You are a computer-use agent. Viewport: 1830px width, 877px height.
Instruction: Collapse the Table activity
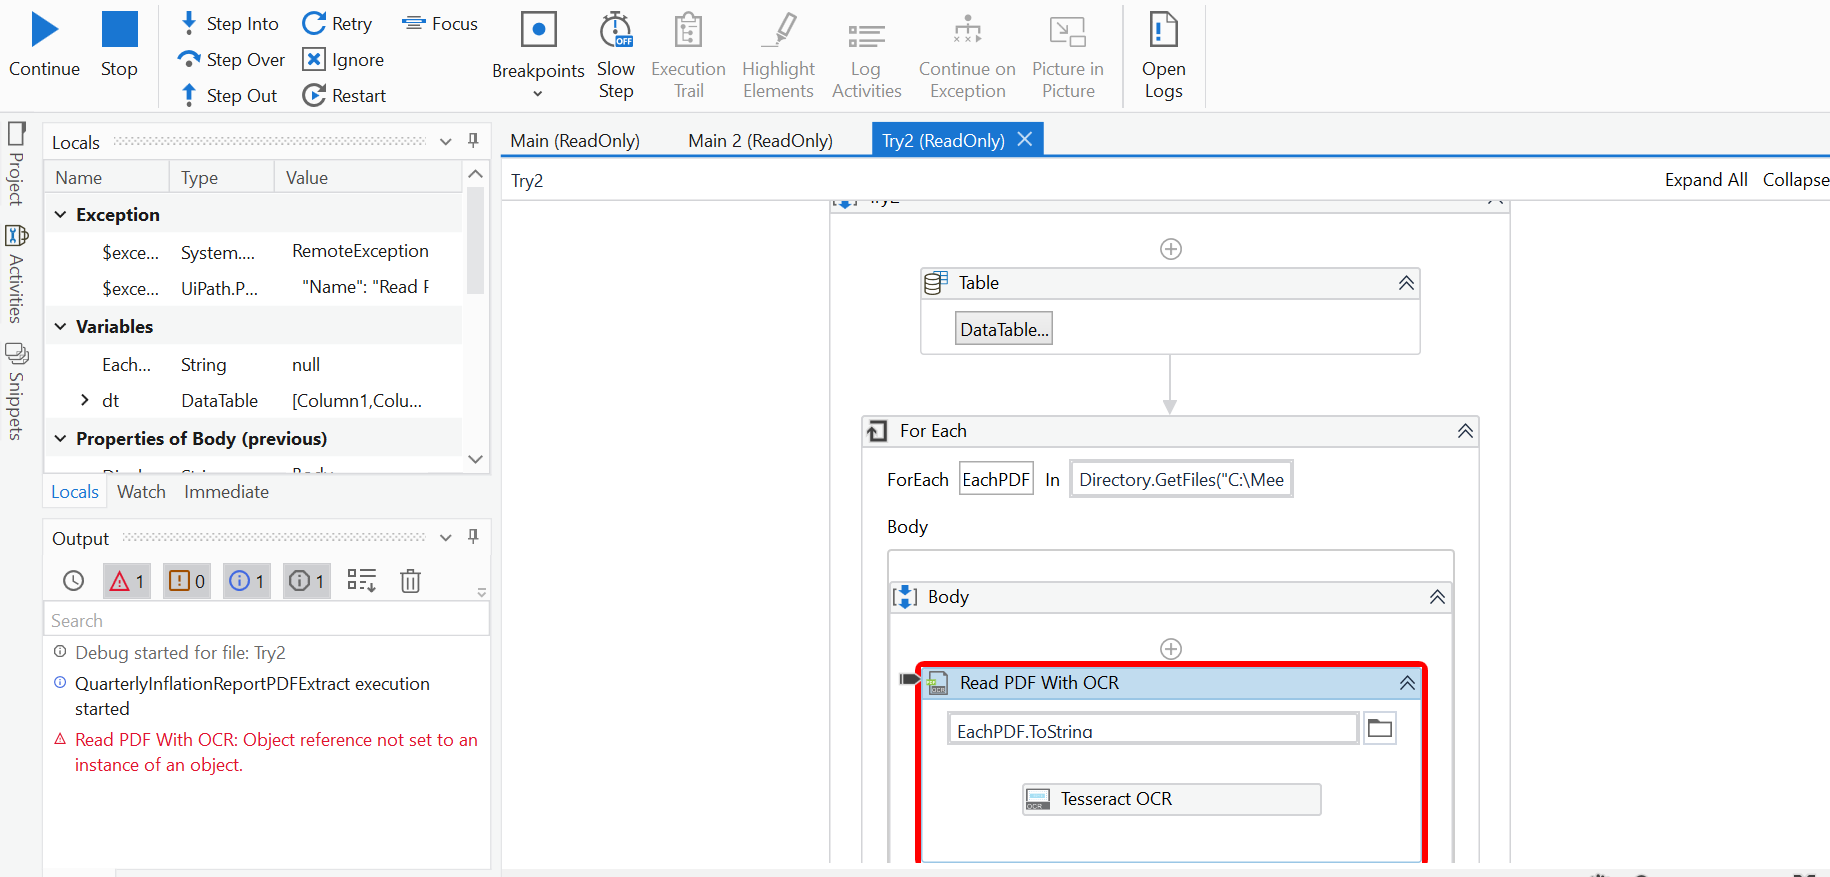coord(1406,283)
